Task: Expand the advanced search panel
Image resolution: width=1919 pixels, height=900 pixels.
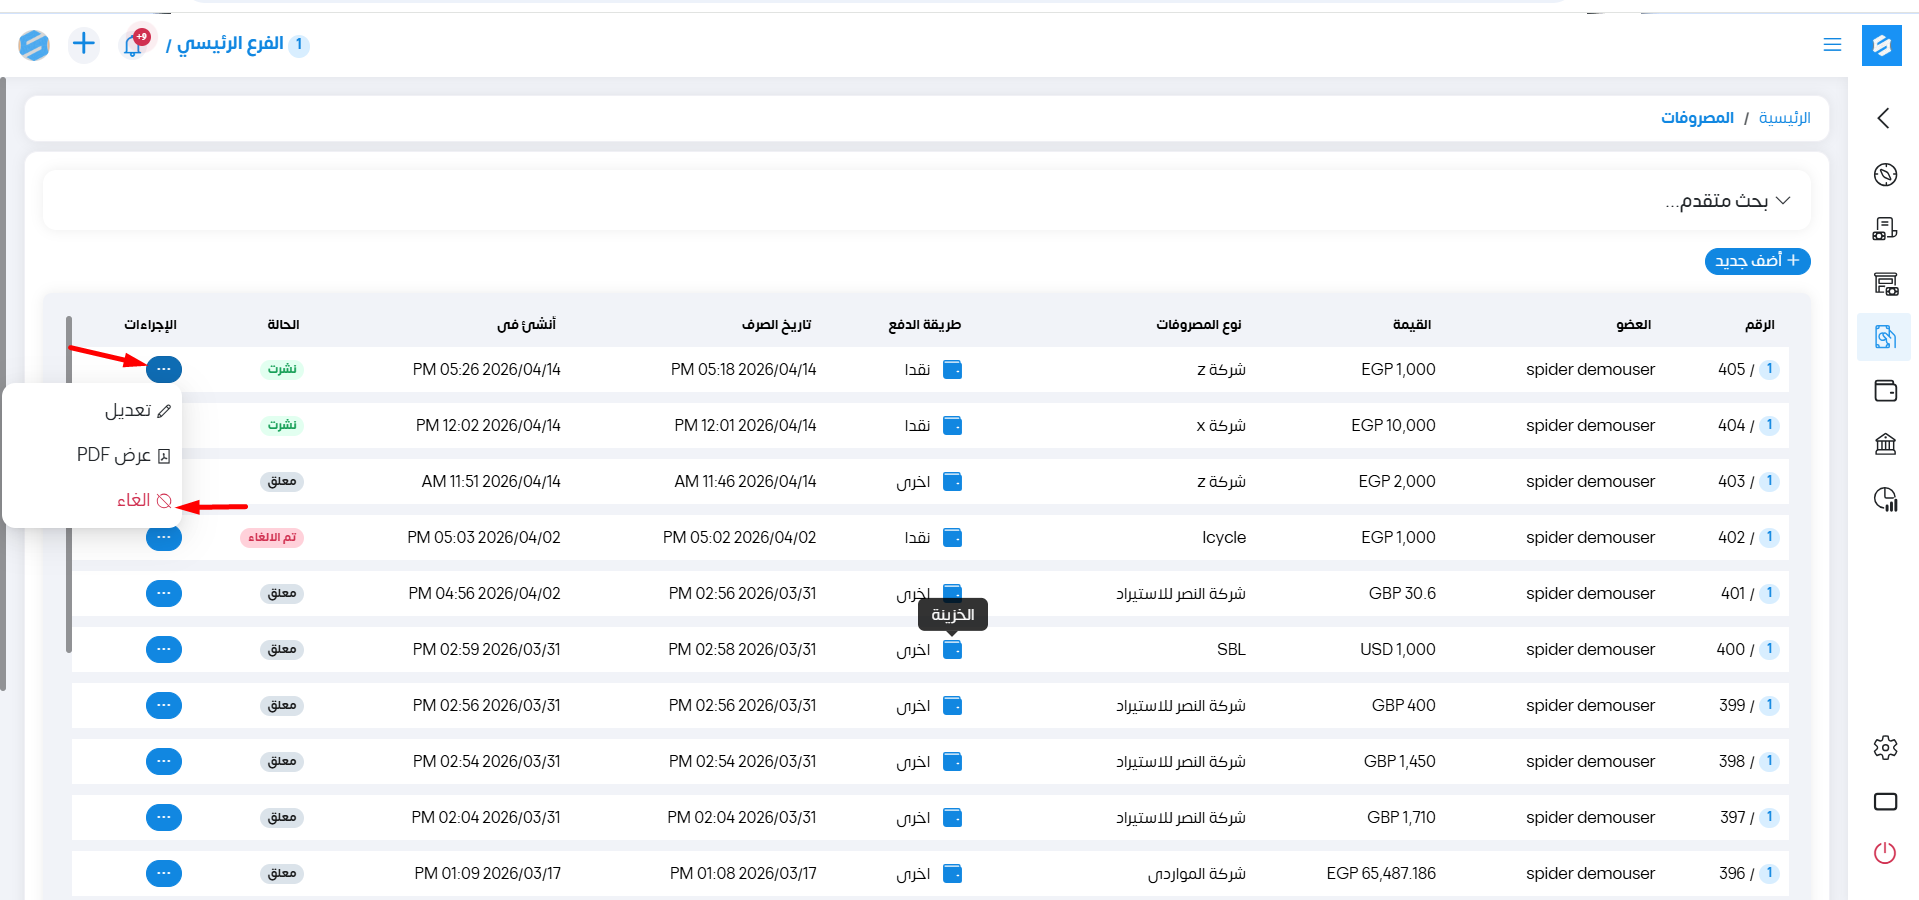Action: [1728, 201]
